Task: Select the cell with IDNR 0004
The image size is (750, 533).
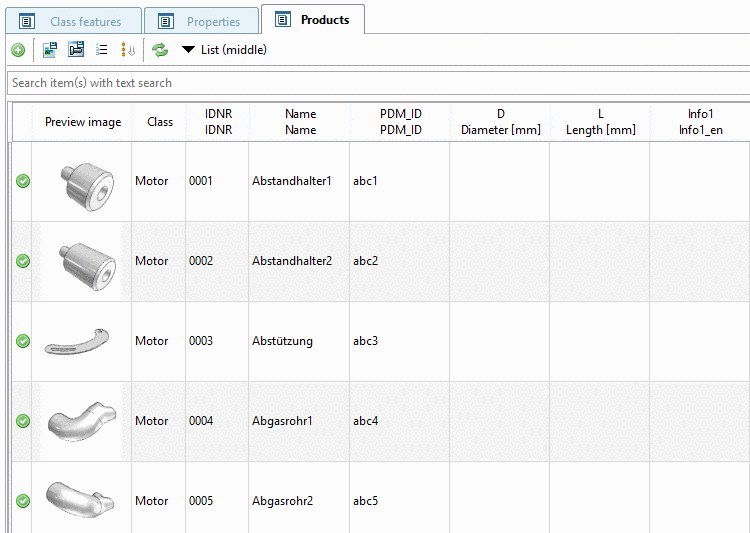Action: click(217, 421)
